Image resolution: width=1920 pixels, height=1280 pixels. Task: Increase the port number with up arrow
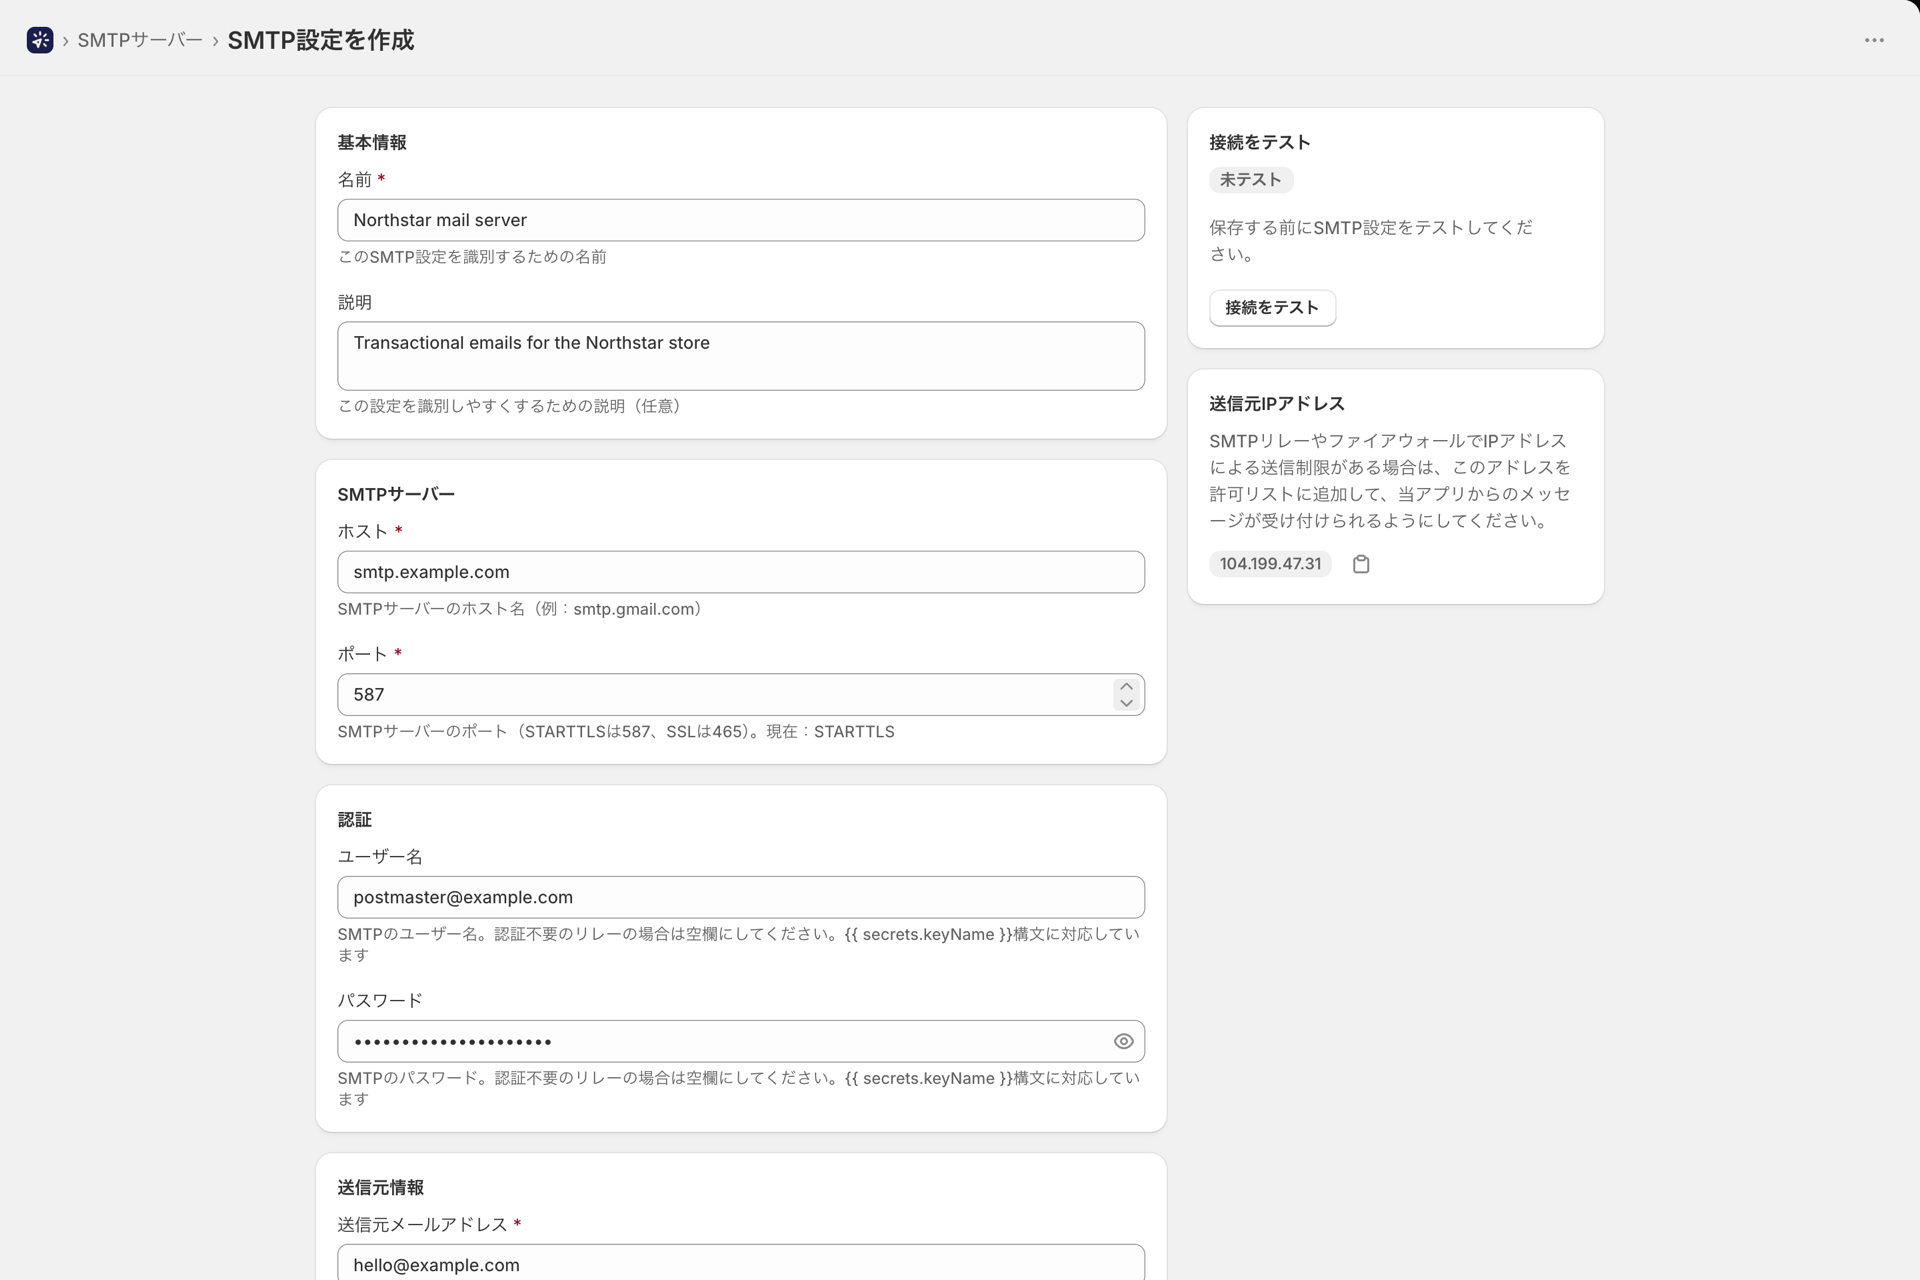[1126, 686]
